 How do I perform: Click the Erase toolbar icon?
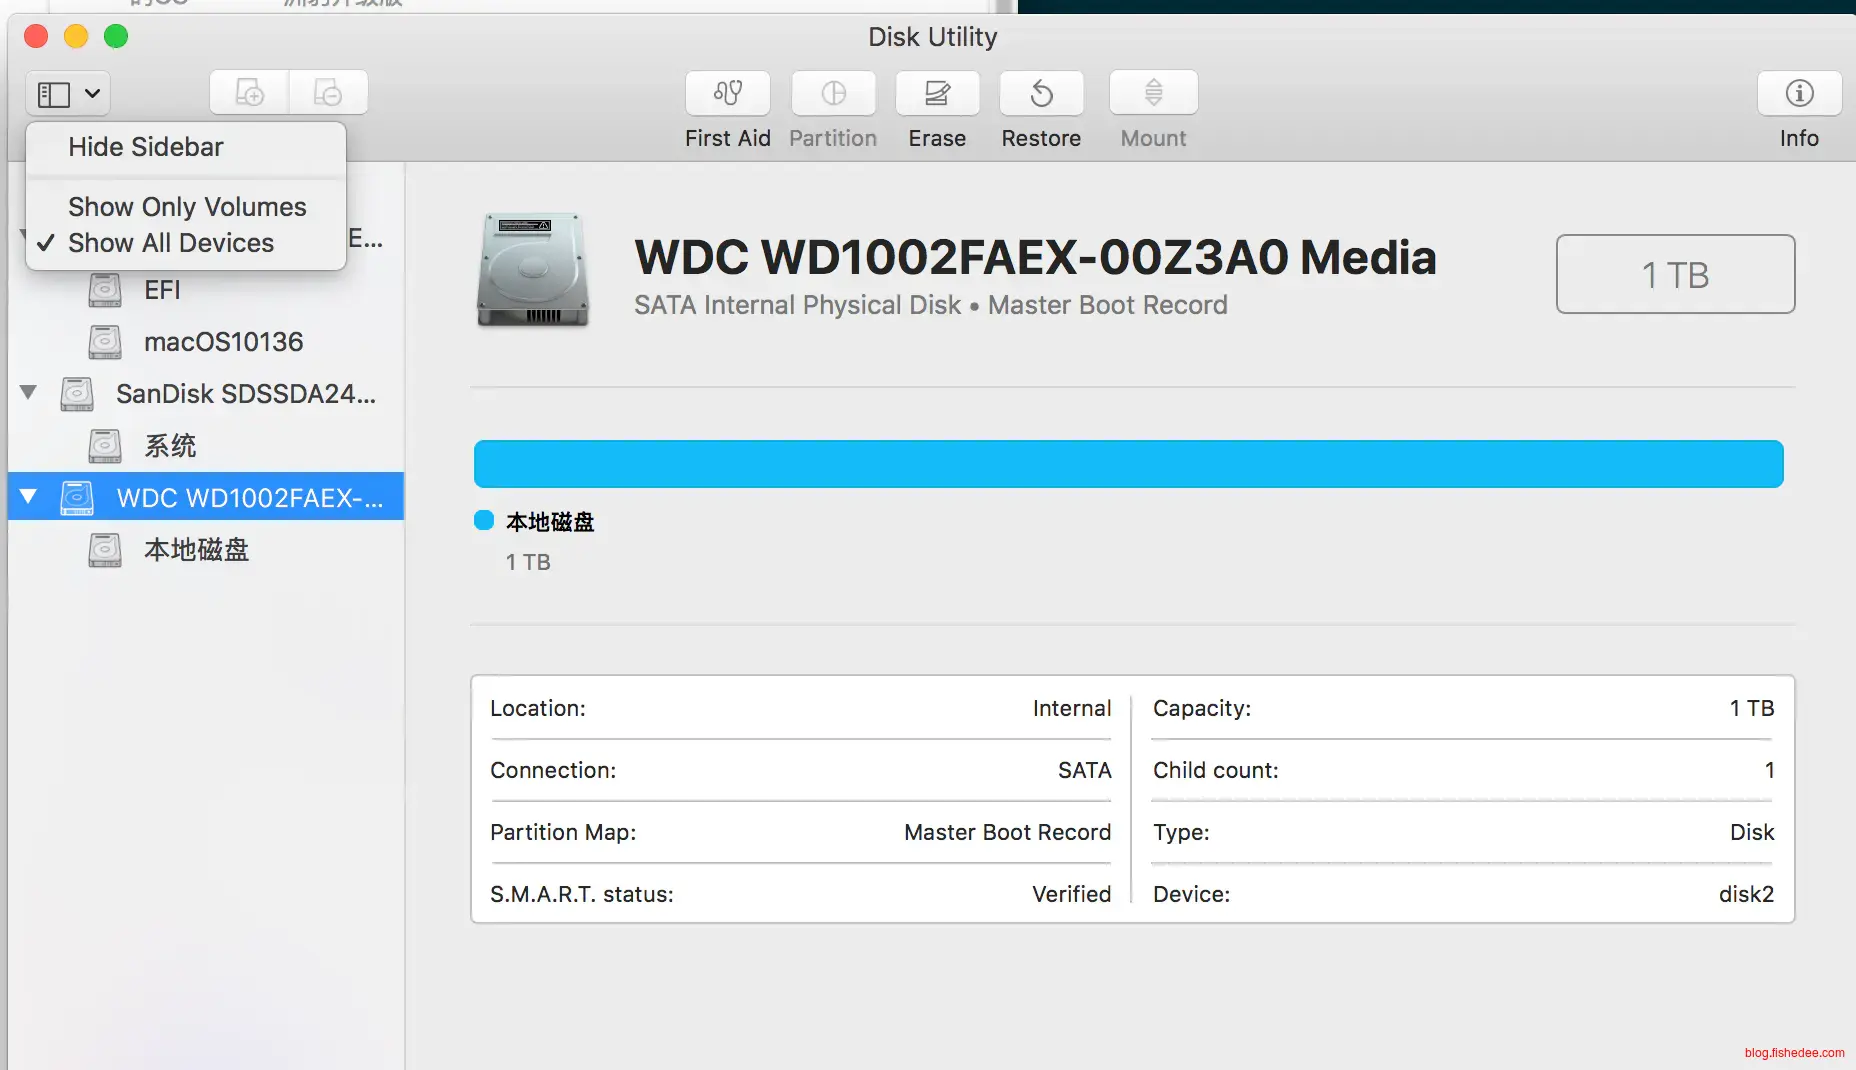937,94
